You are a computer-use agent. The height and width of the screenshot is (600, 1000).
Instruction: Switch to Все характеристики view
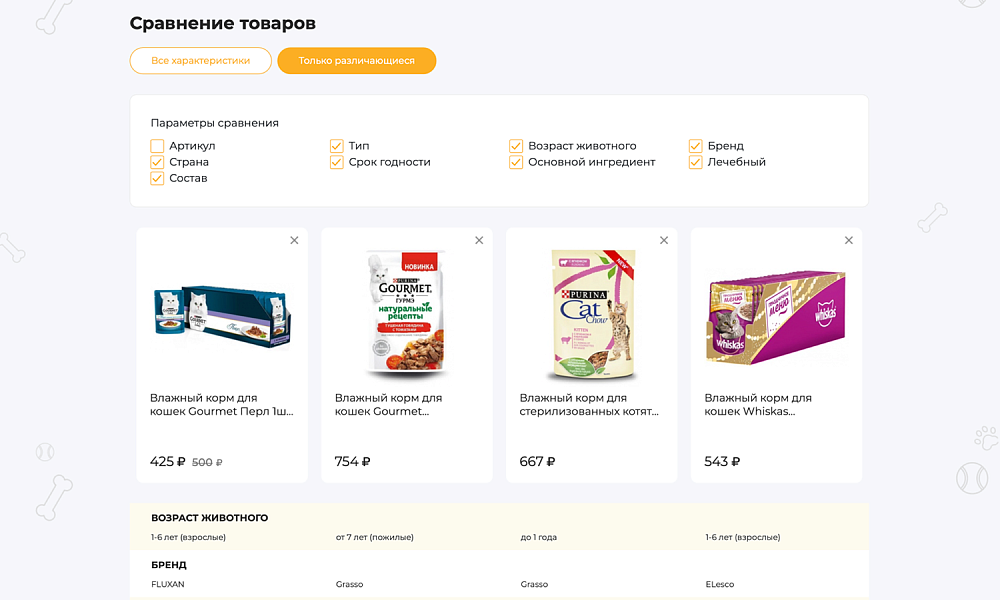[x=200, y=61]
